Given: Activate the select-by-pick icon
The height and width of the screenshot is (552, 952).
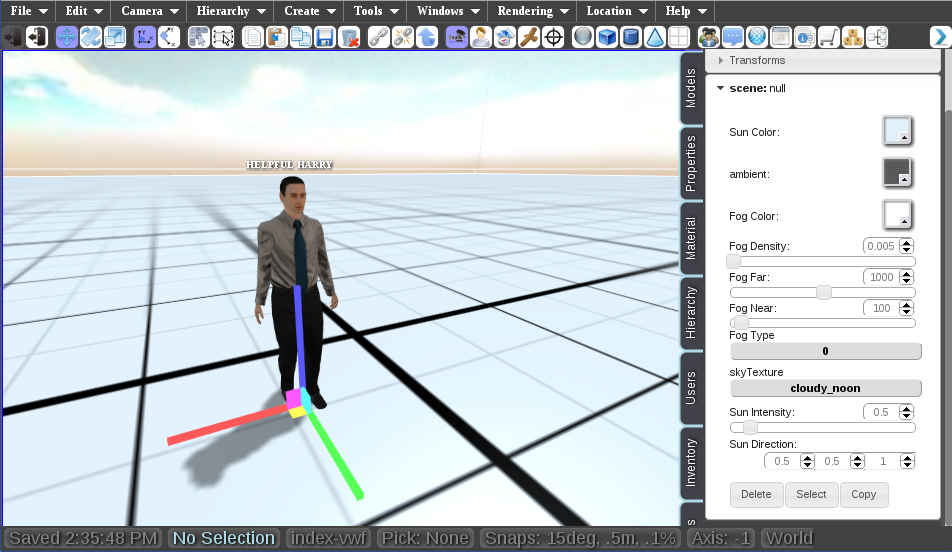Looking at the screenshot, I should point(199,37).
